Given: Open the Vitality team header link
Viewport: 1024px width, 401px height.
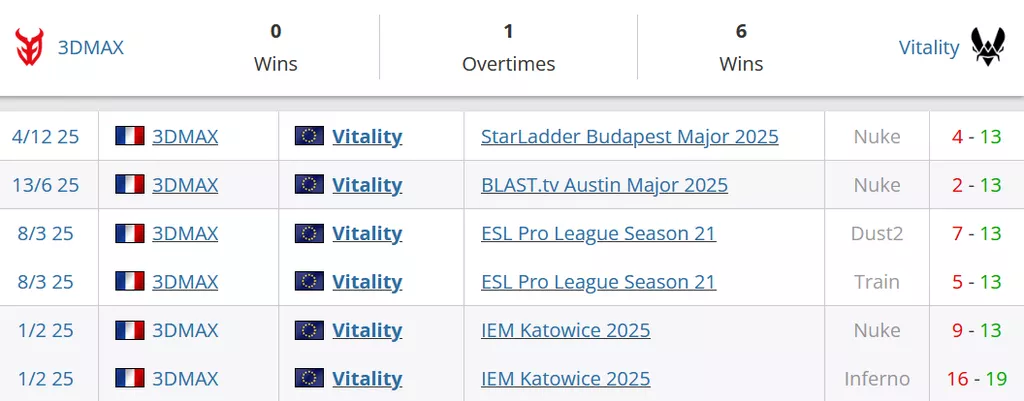Looking at the screenshot, I should pos(928,47).
